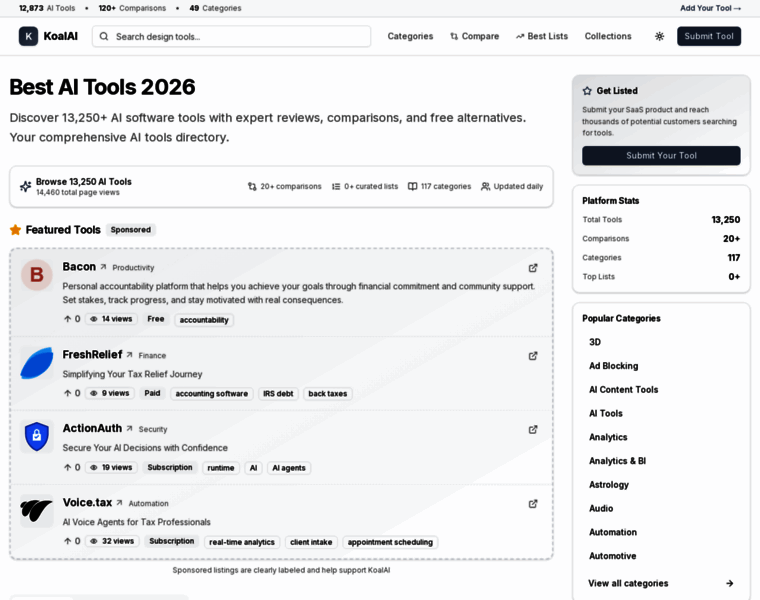Click the ActionAuth shield logo

pos(37,436)
